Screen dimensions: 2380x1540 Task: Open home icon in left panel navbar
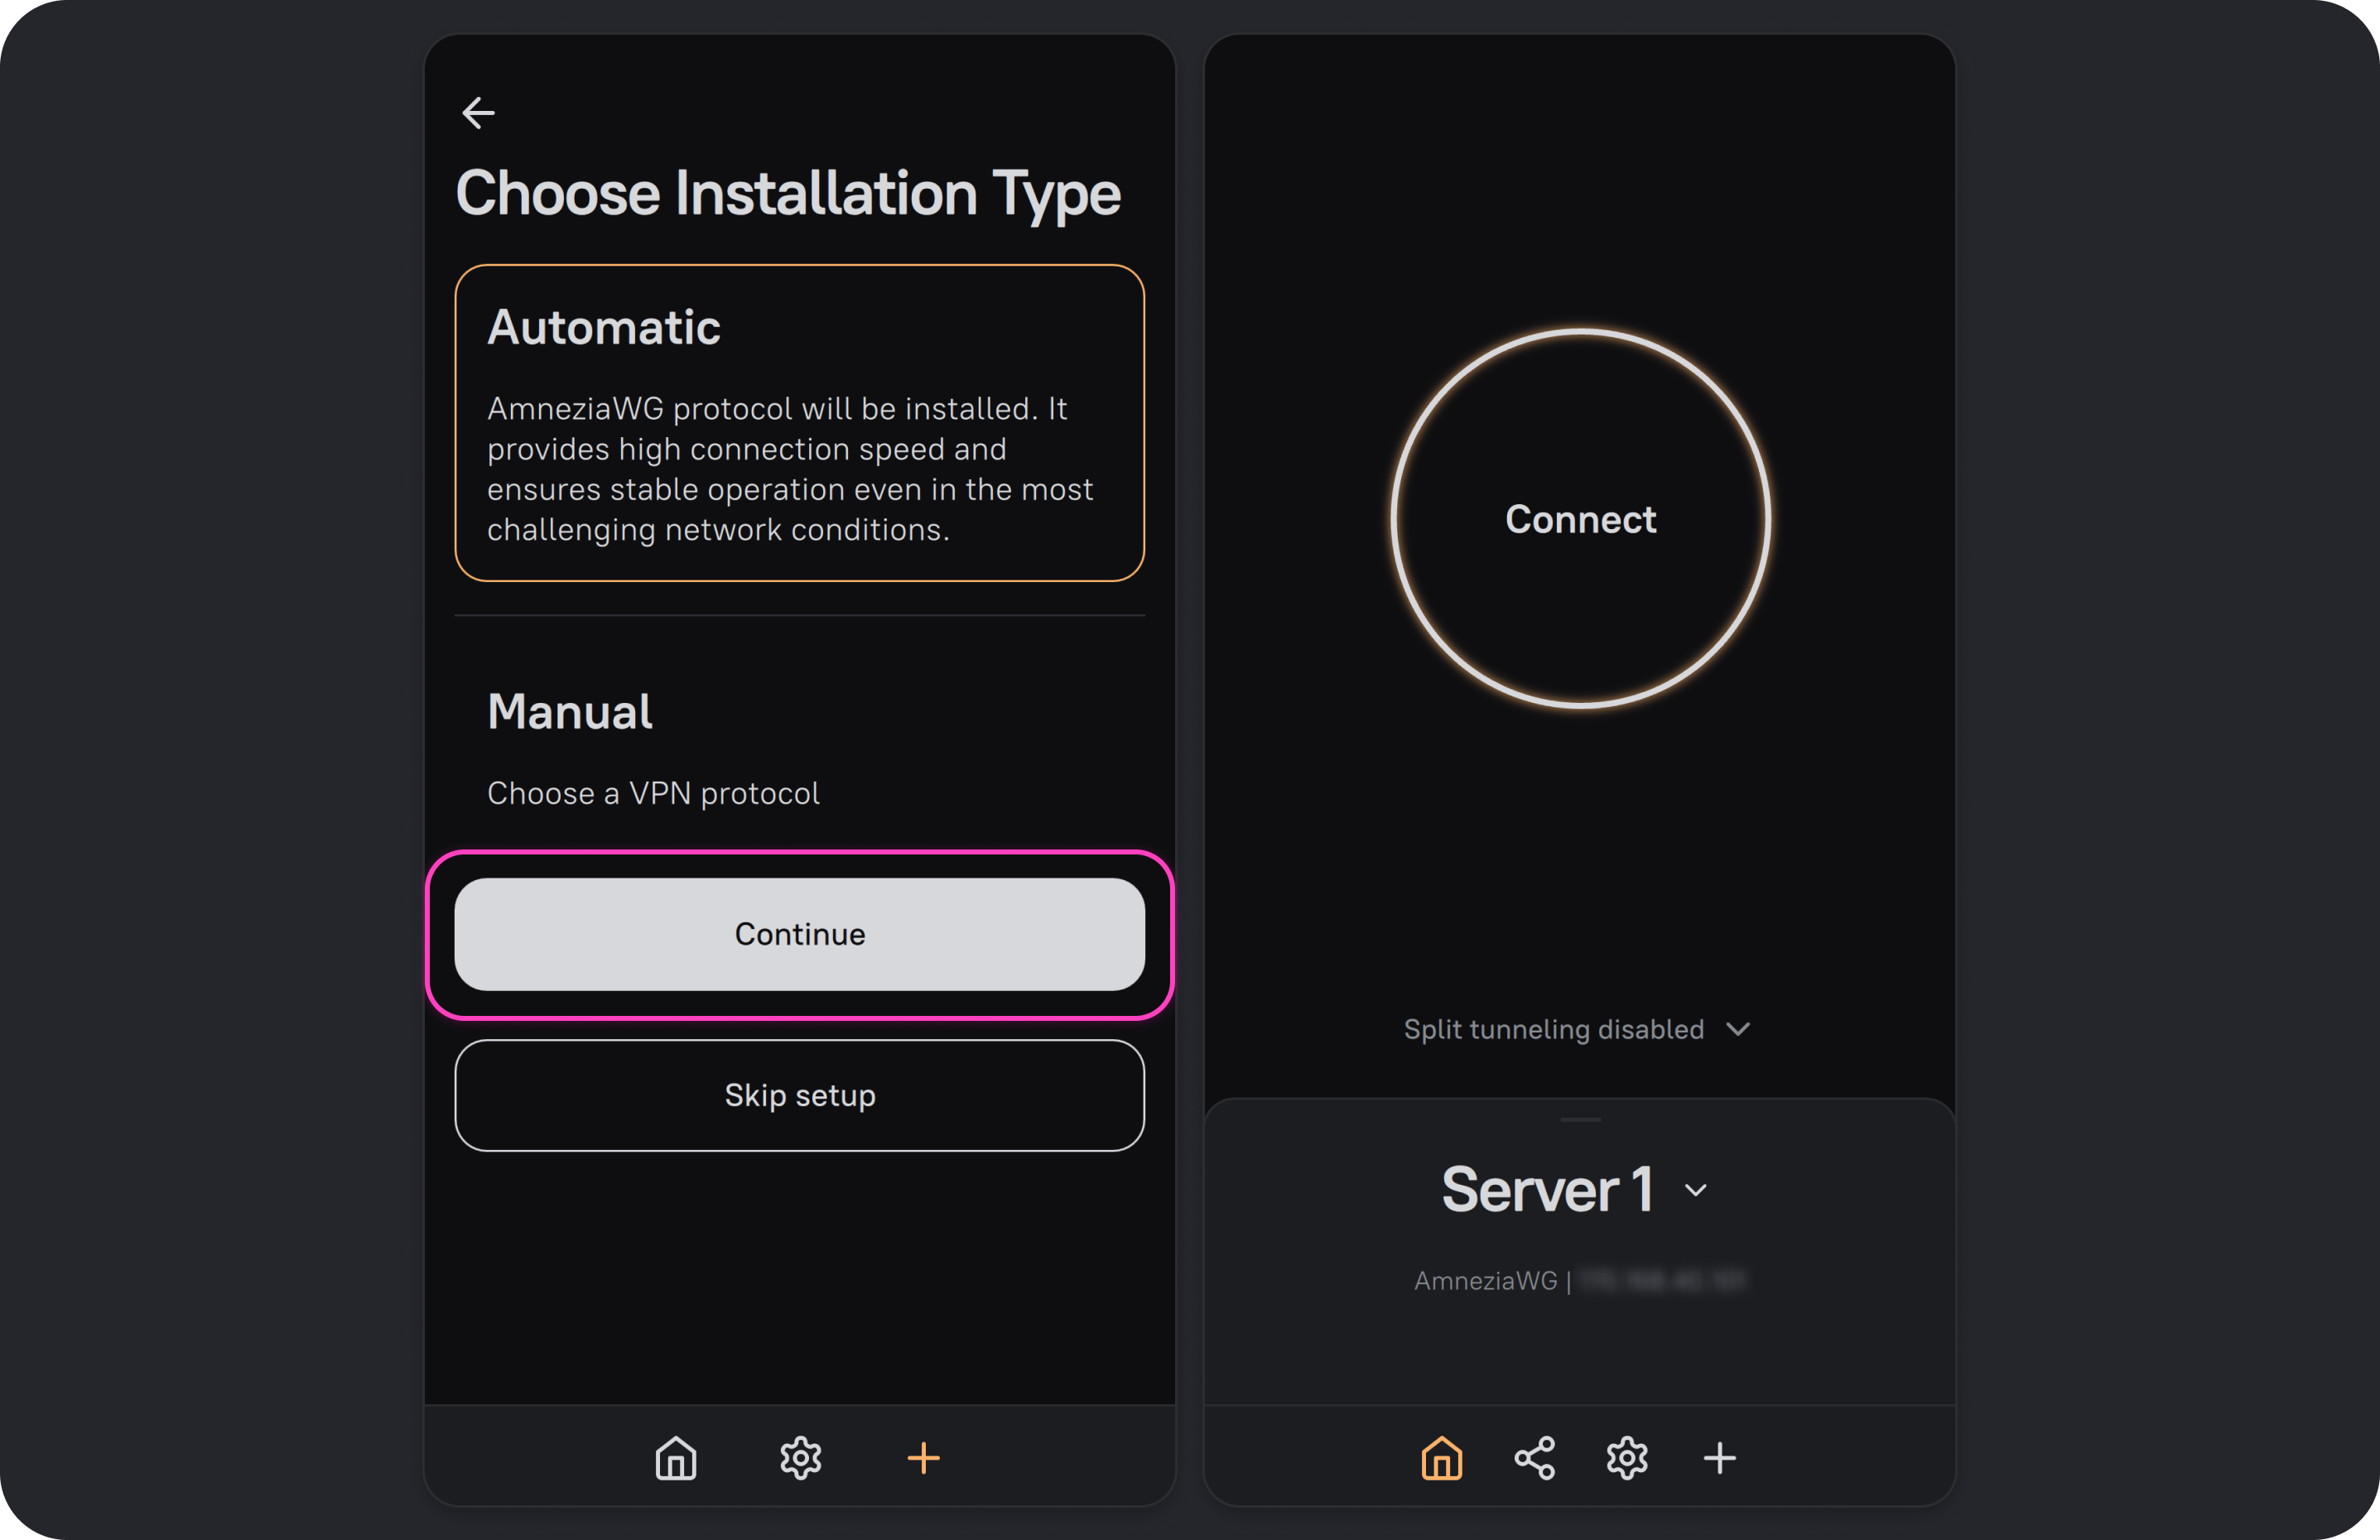point(676,1458)
